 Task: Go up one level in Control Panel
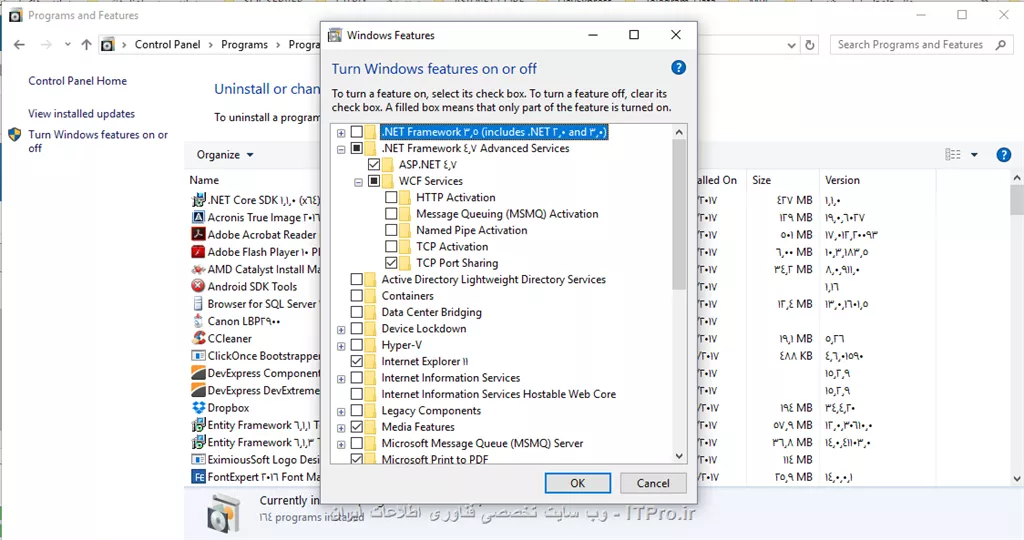pyautogui.click(x=86, y=44)
